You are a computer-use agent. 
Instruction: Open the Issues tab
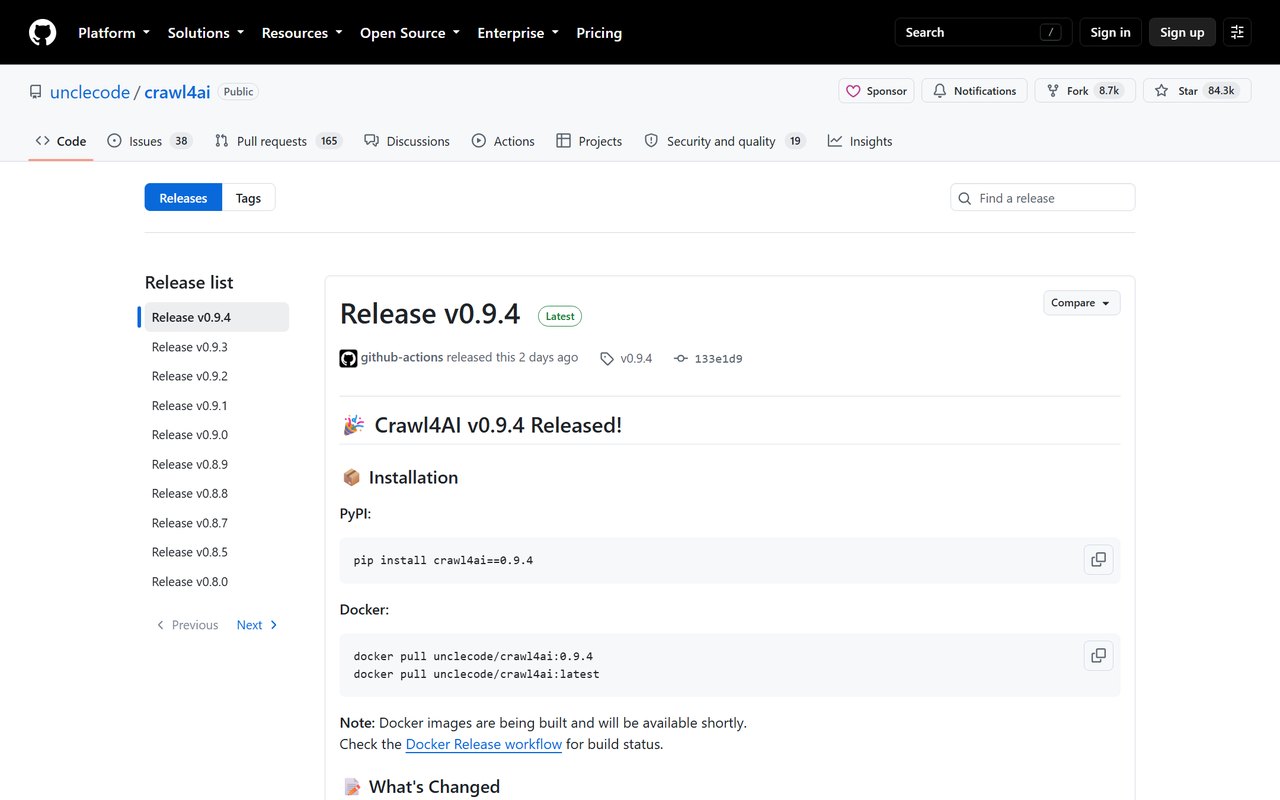coord(149,141)
